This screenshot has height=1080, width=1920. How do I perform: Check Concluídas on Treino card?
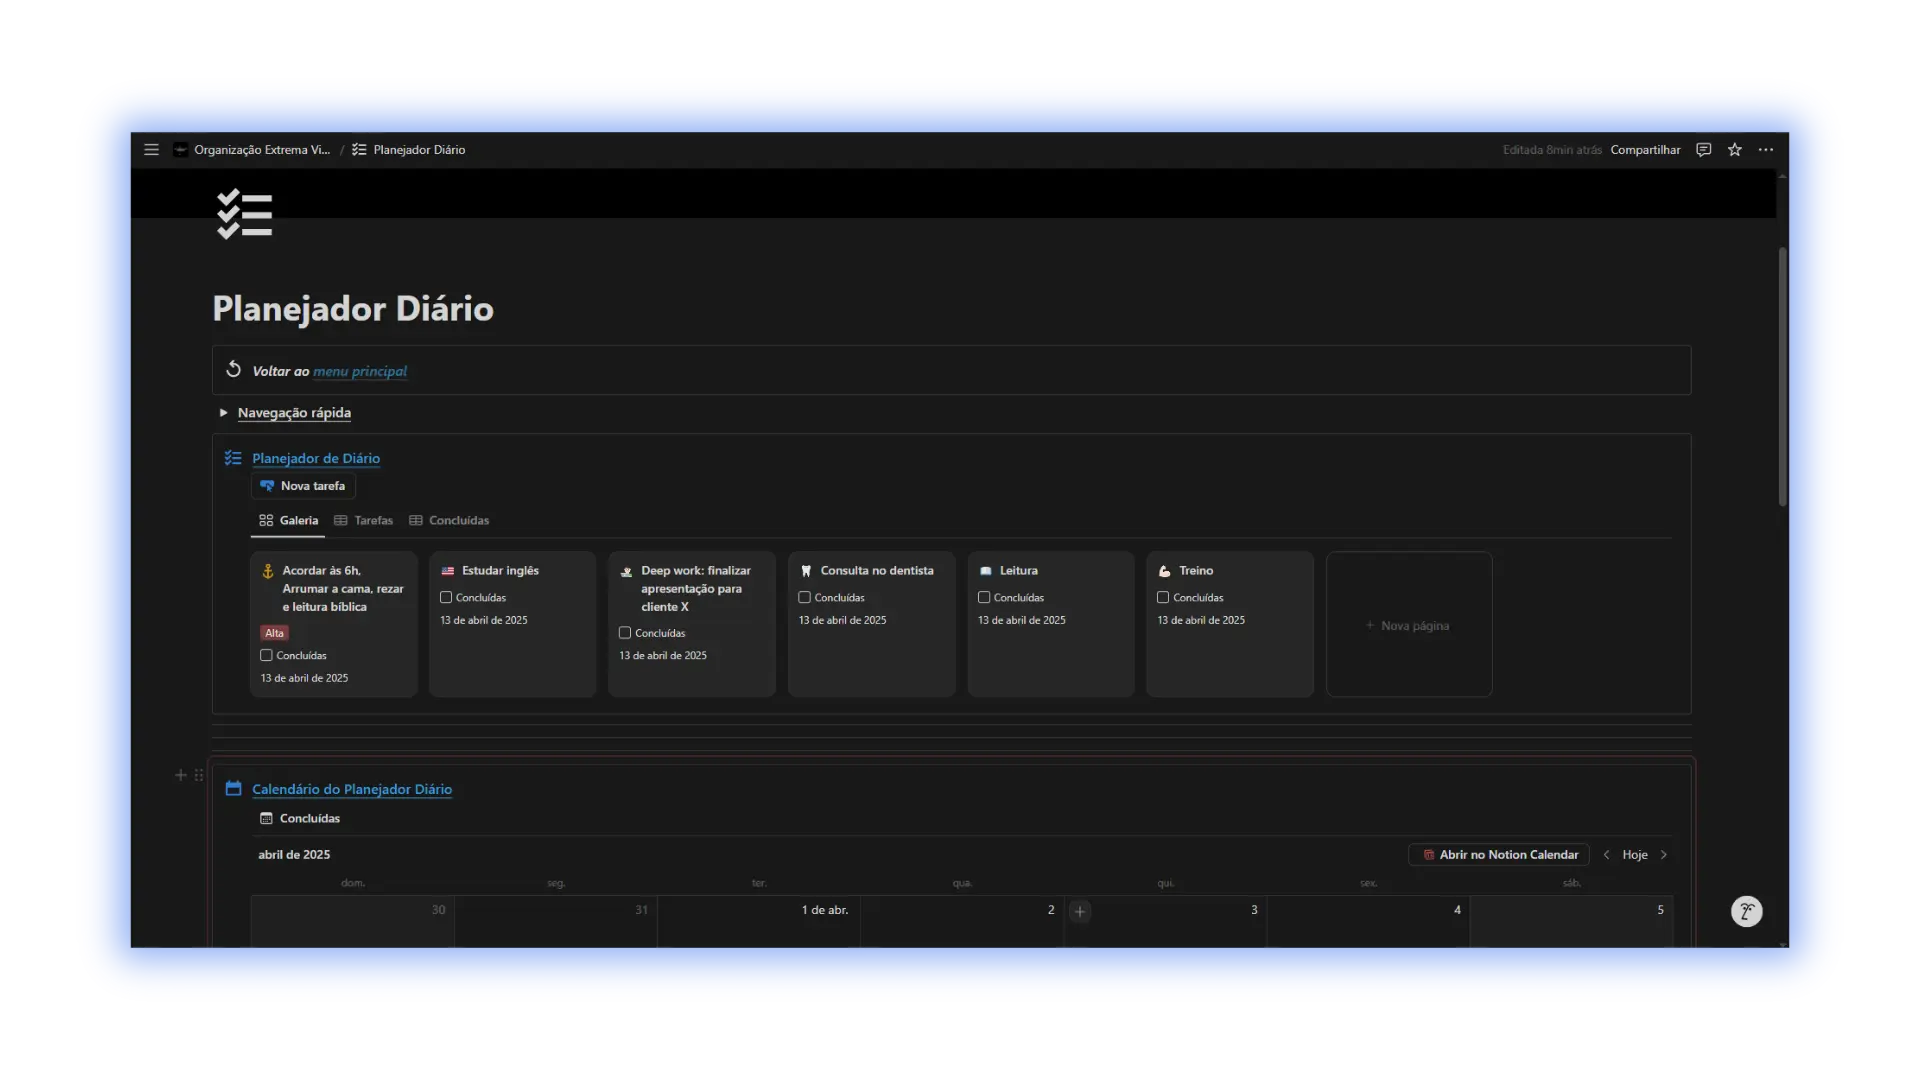(1163, 598)
